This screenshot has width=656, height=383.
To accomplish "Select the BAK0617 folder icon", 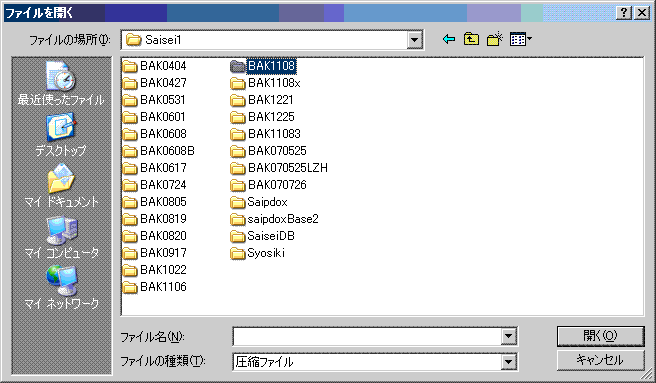I will [130, 168].
